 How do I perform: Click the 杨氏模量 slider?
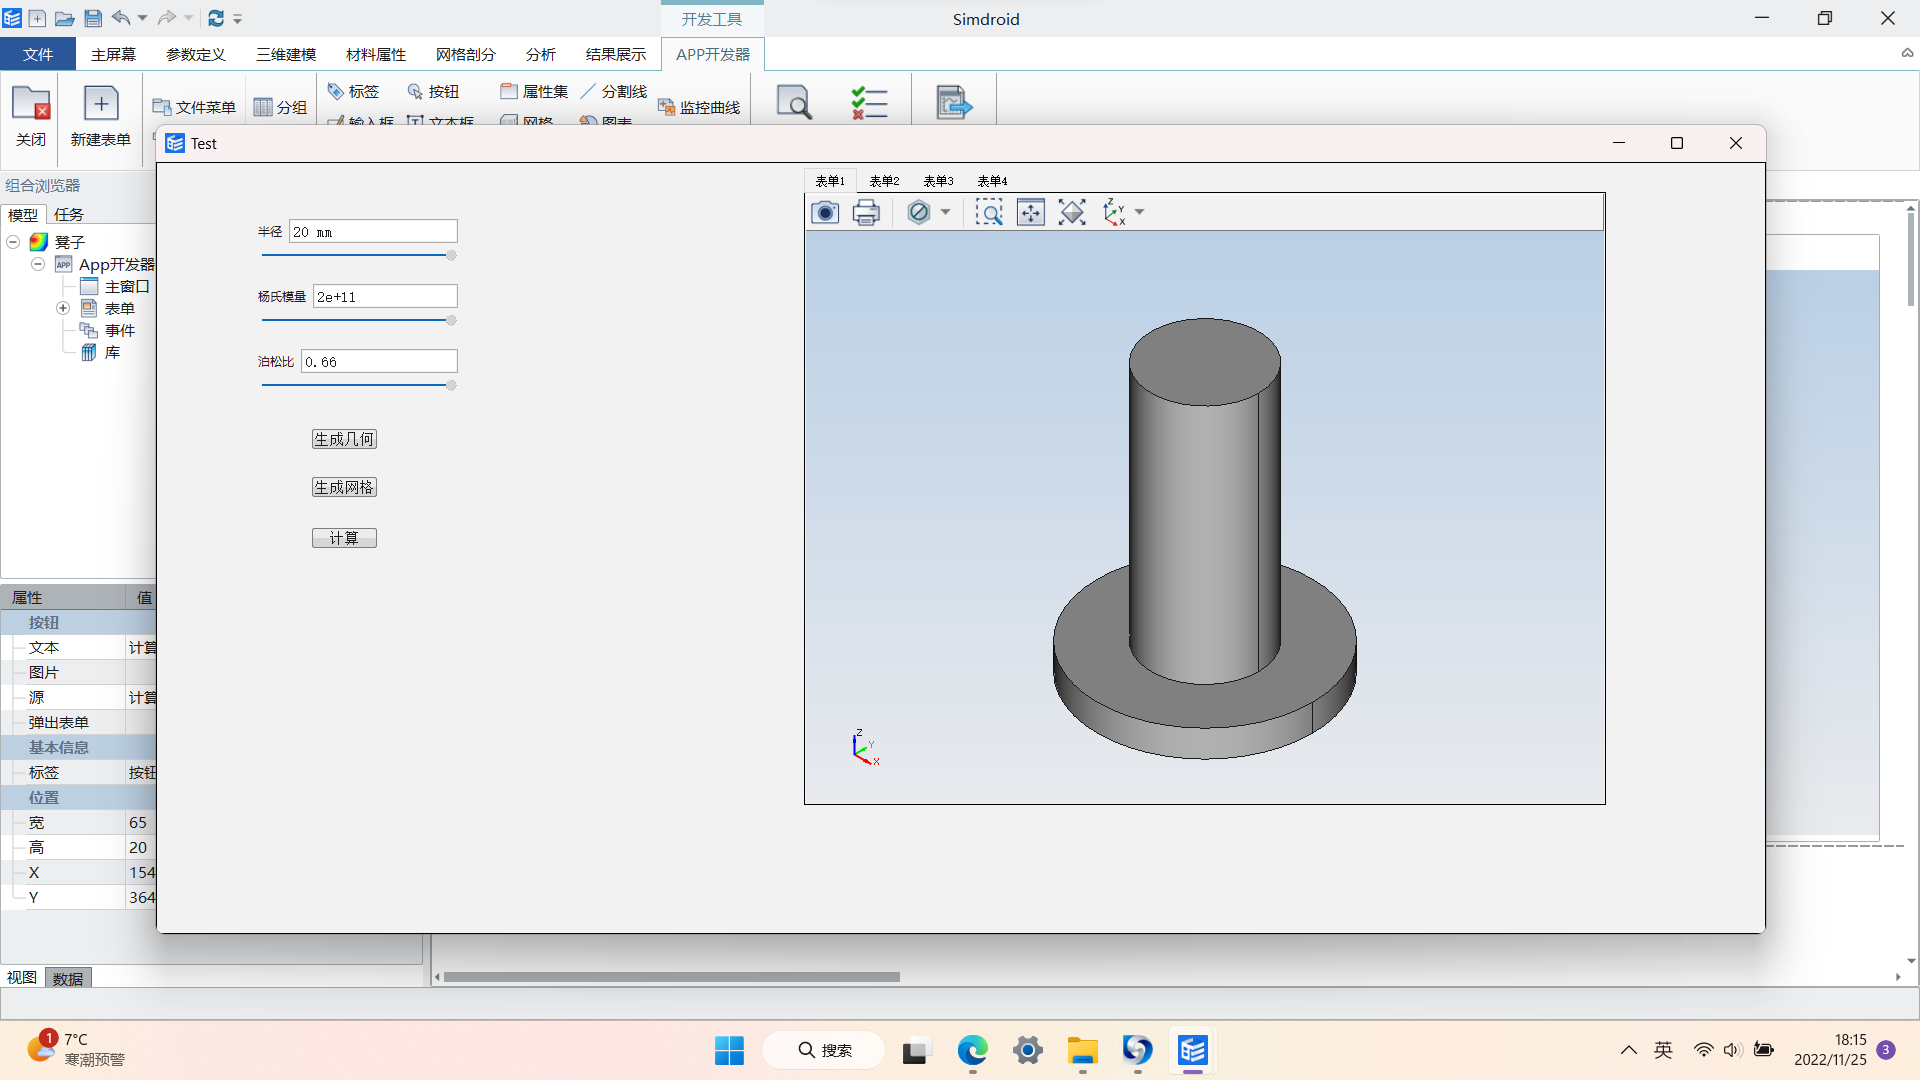[358, 320]
